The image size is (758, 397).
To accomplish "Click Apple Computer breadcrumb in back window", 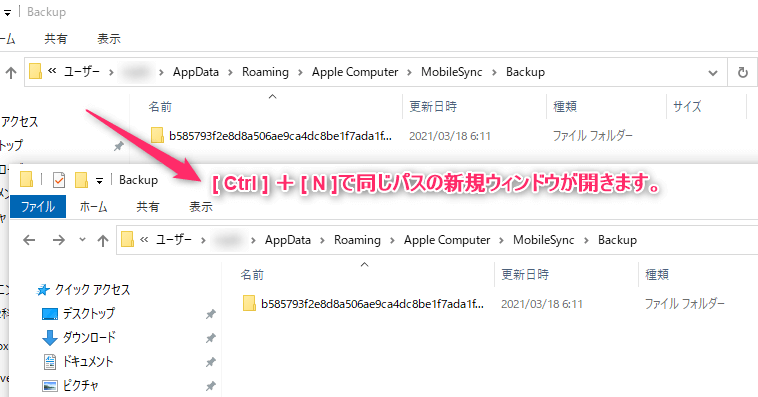I will [x=355, y=72].
